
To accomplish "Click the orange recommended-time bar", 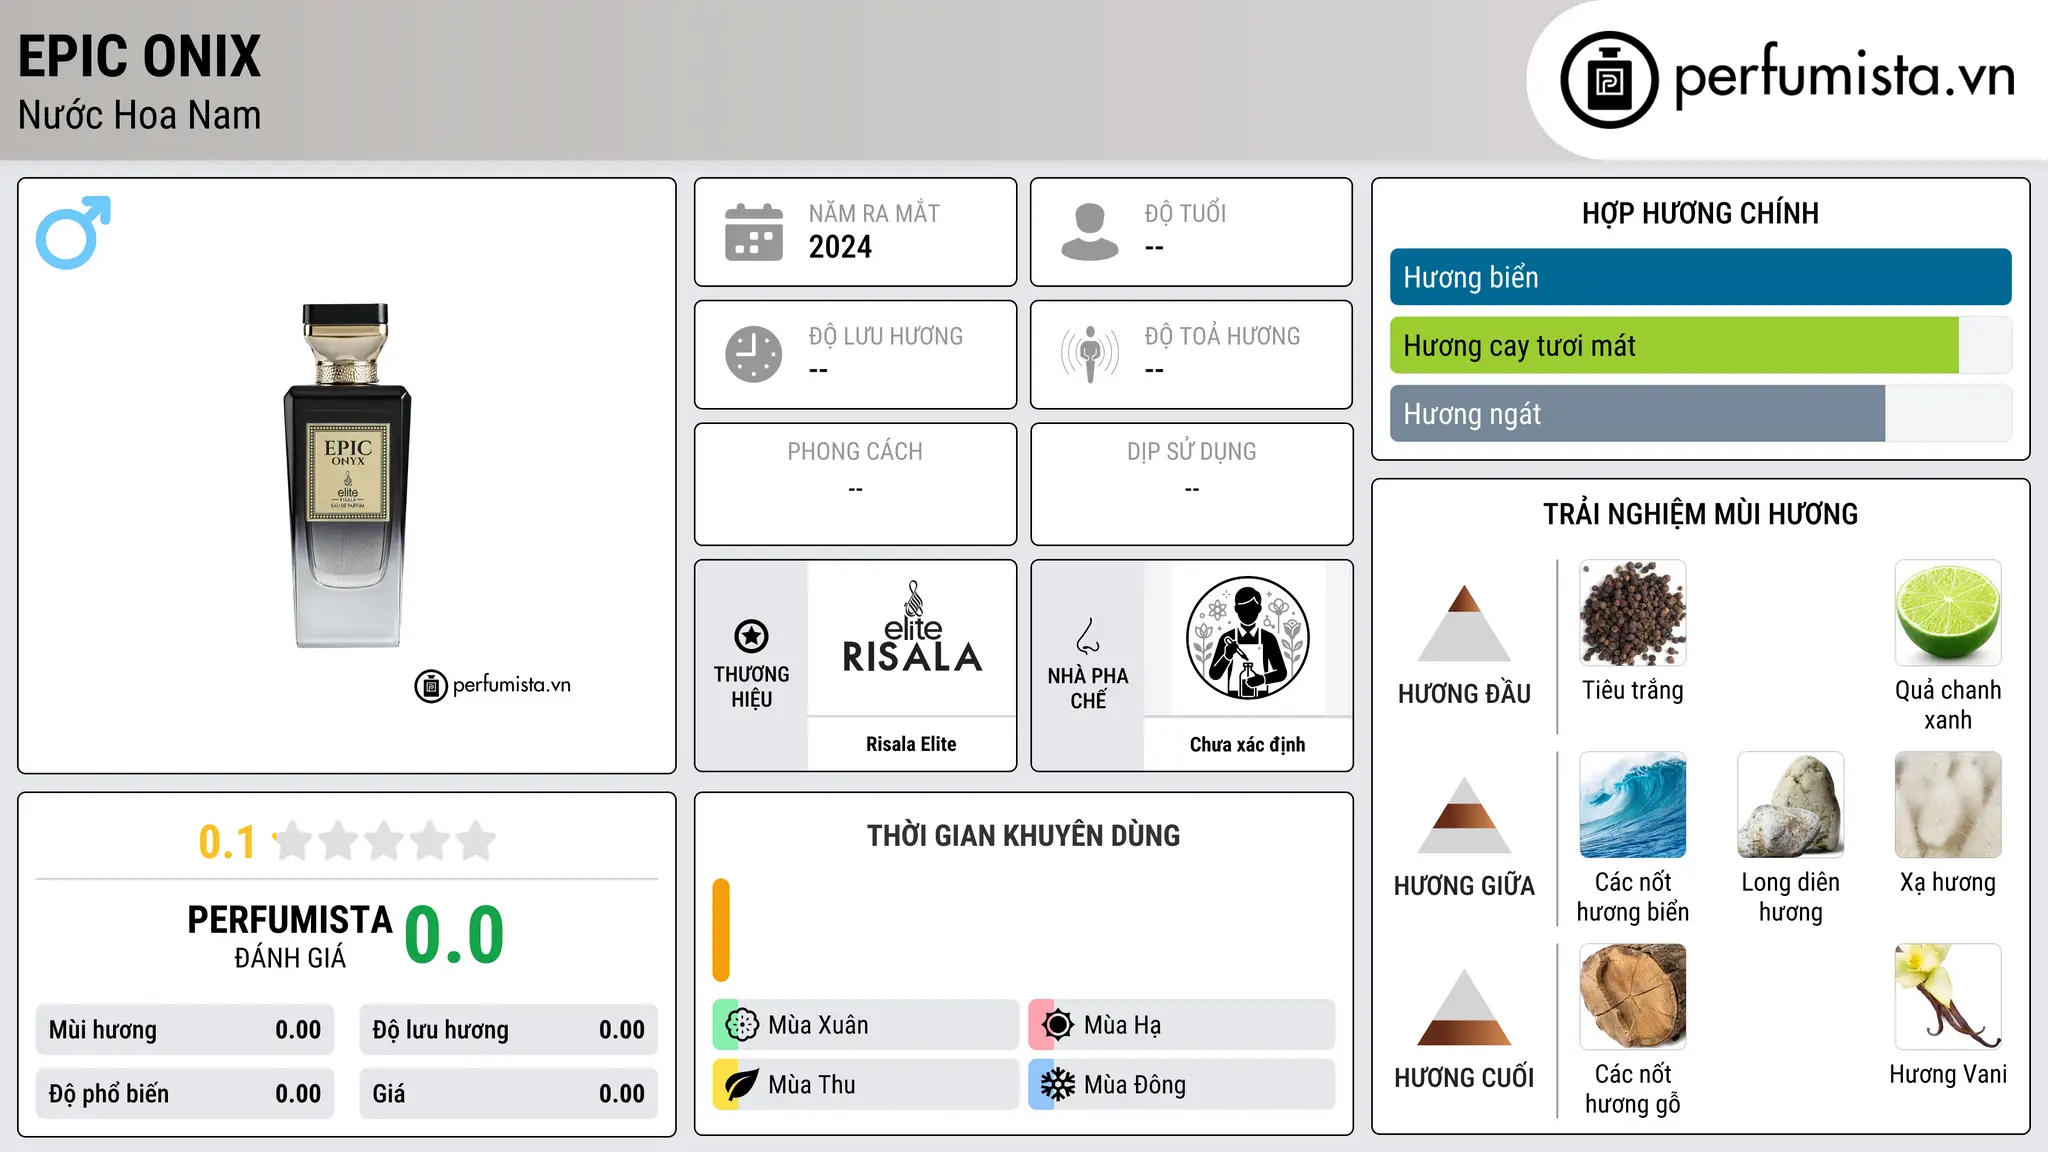I will click(721, 930).
